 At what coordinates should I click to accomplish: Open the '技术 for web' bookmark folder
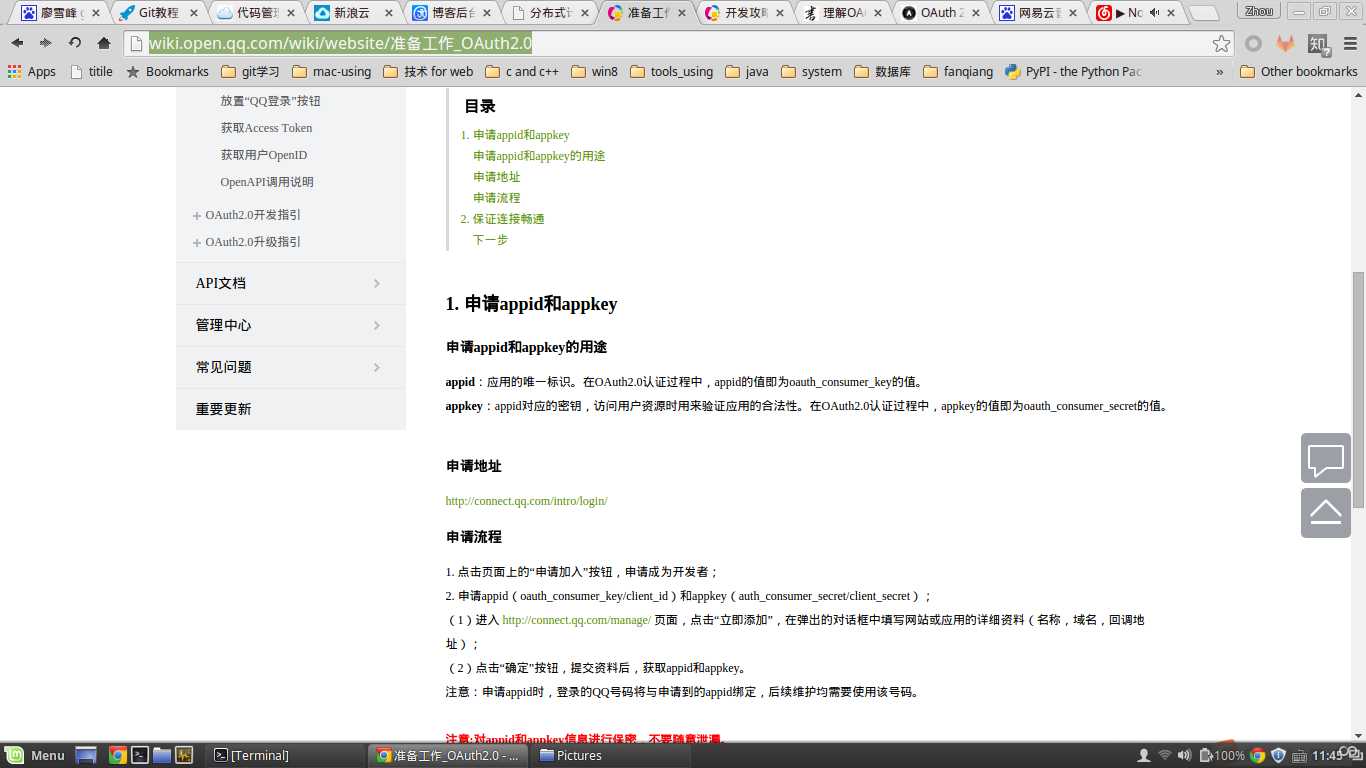(428, 71)
